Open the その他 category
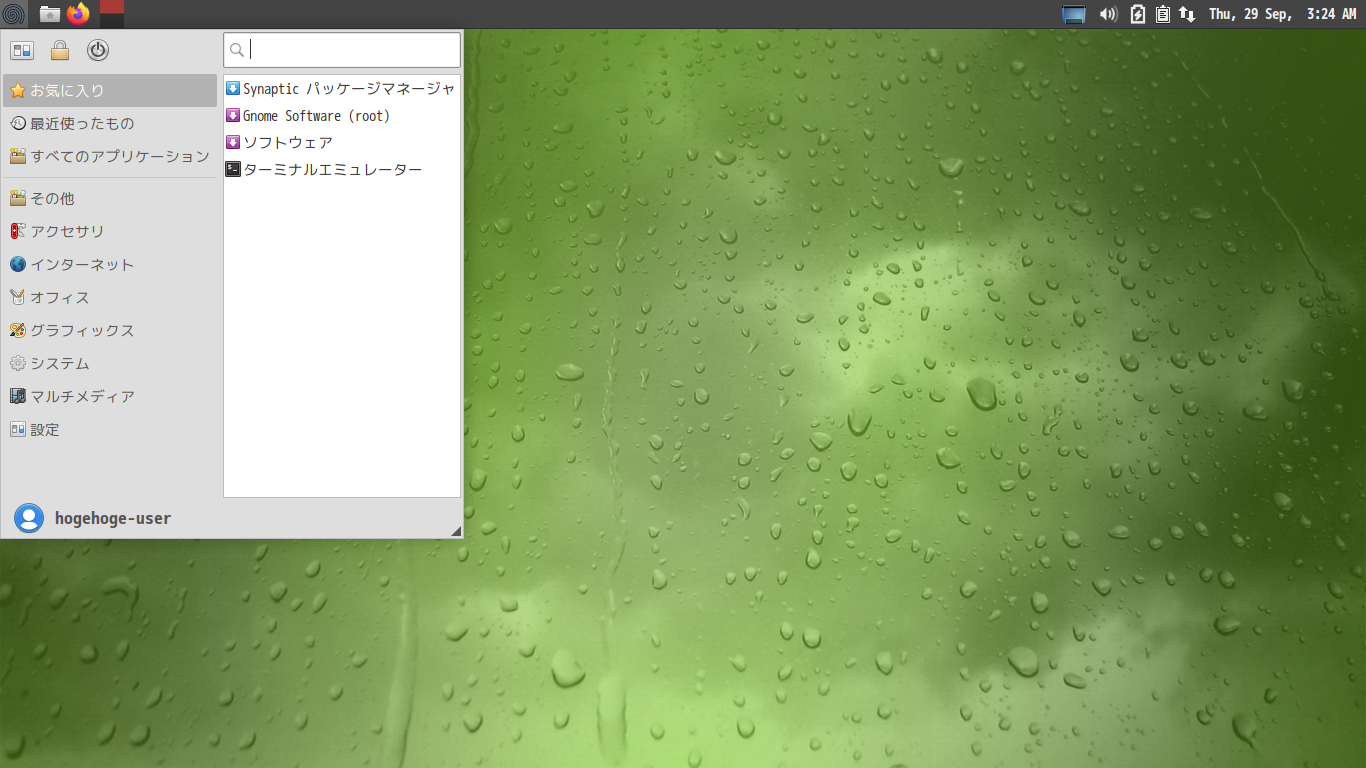The image size is (1366, 768). tap(110, 198)
